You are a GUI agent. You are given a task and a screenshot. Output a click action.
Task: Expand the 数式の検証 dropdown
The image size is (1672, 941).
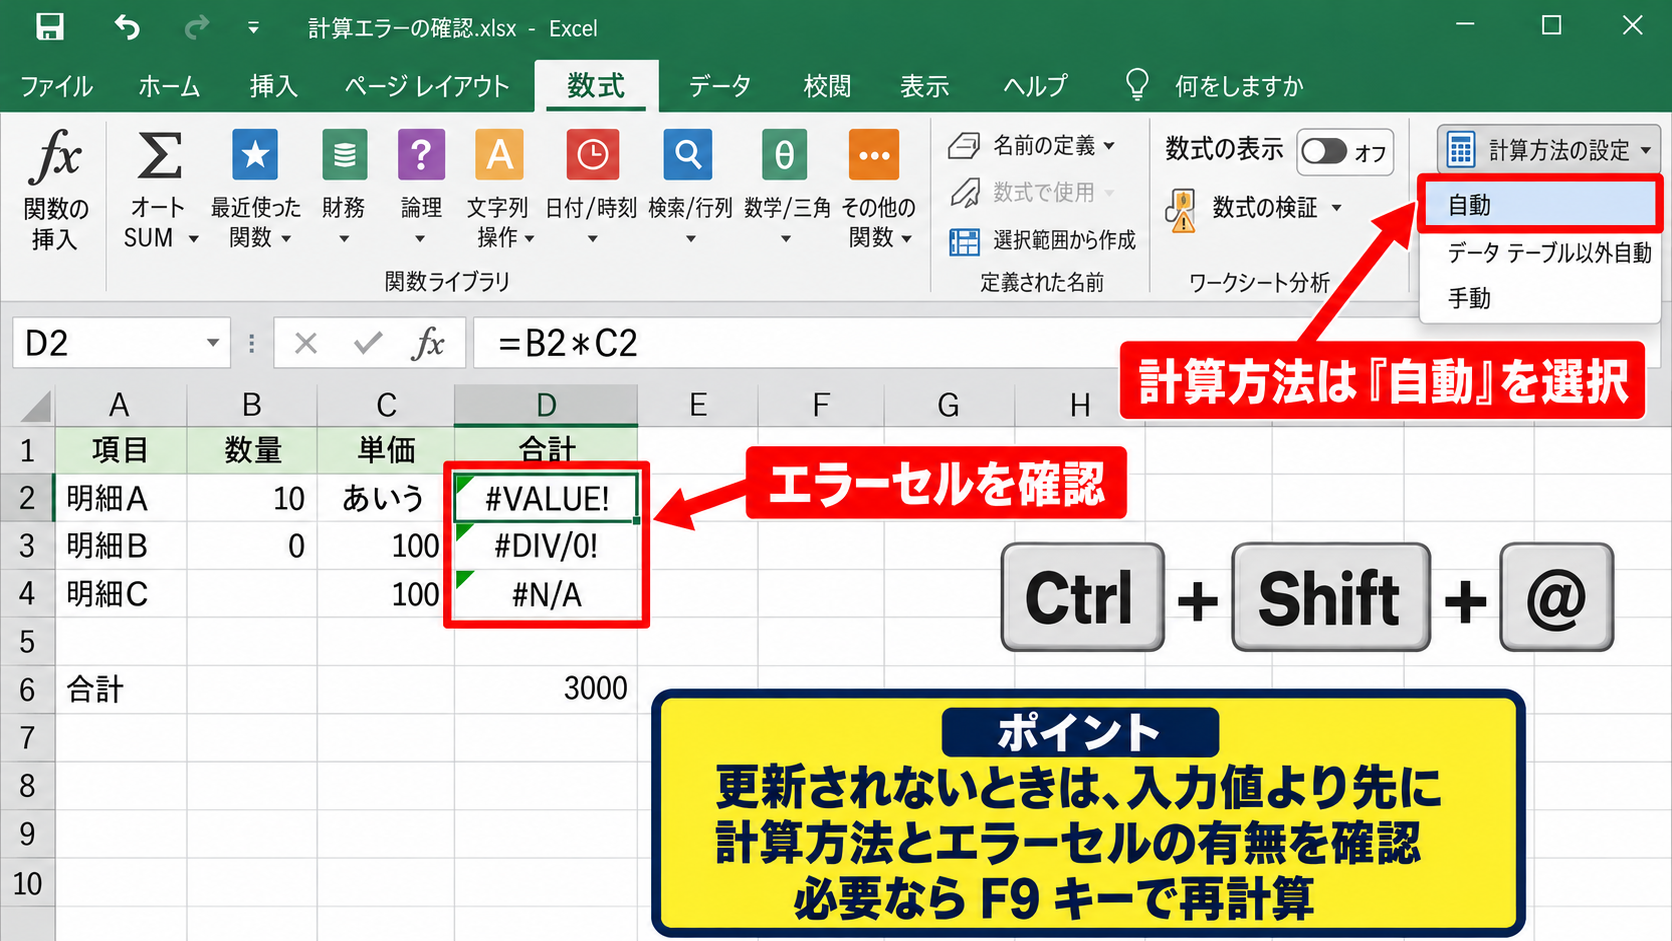pyautogui.click(x=1337, y=208)
